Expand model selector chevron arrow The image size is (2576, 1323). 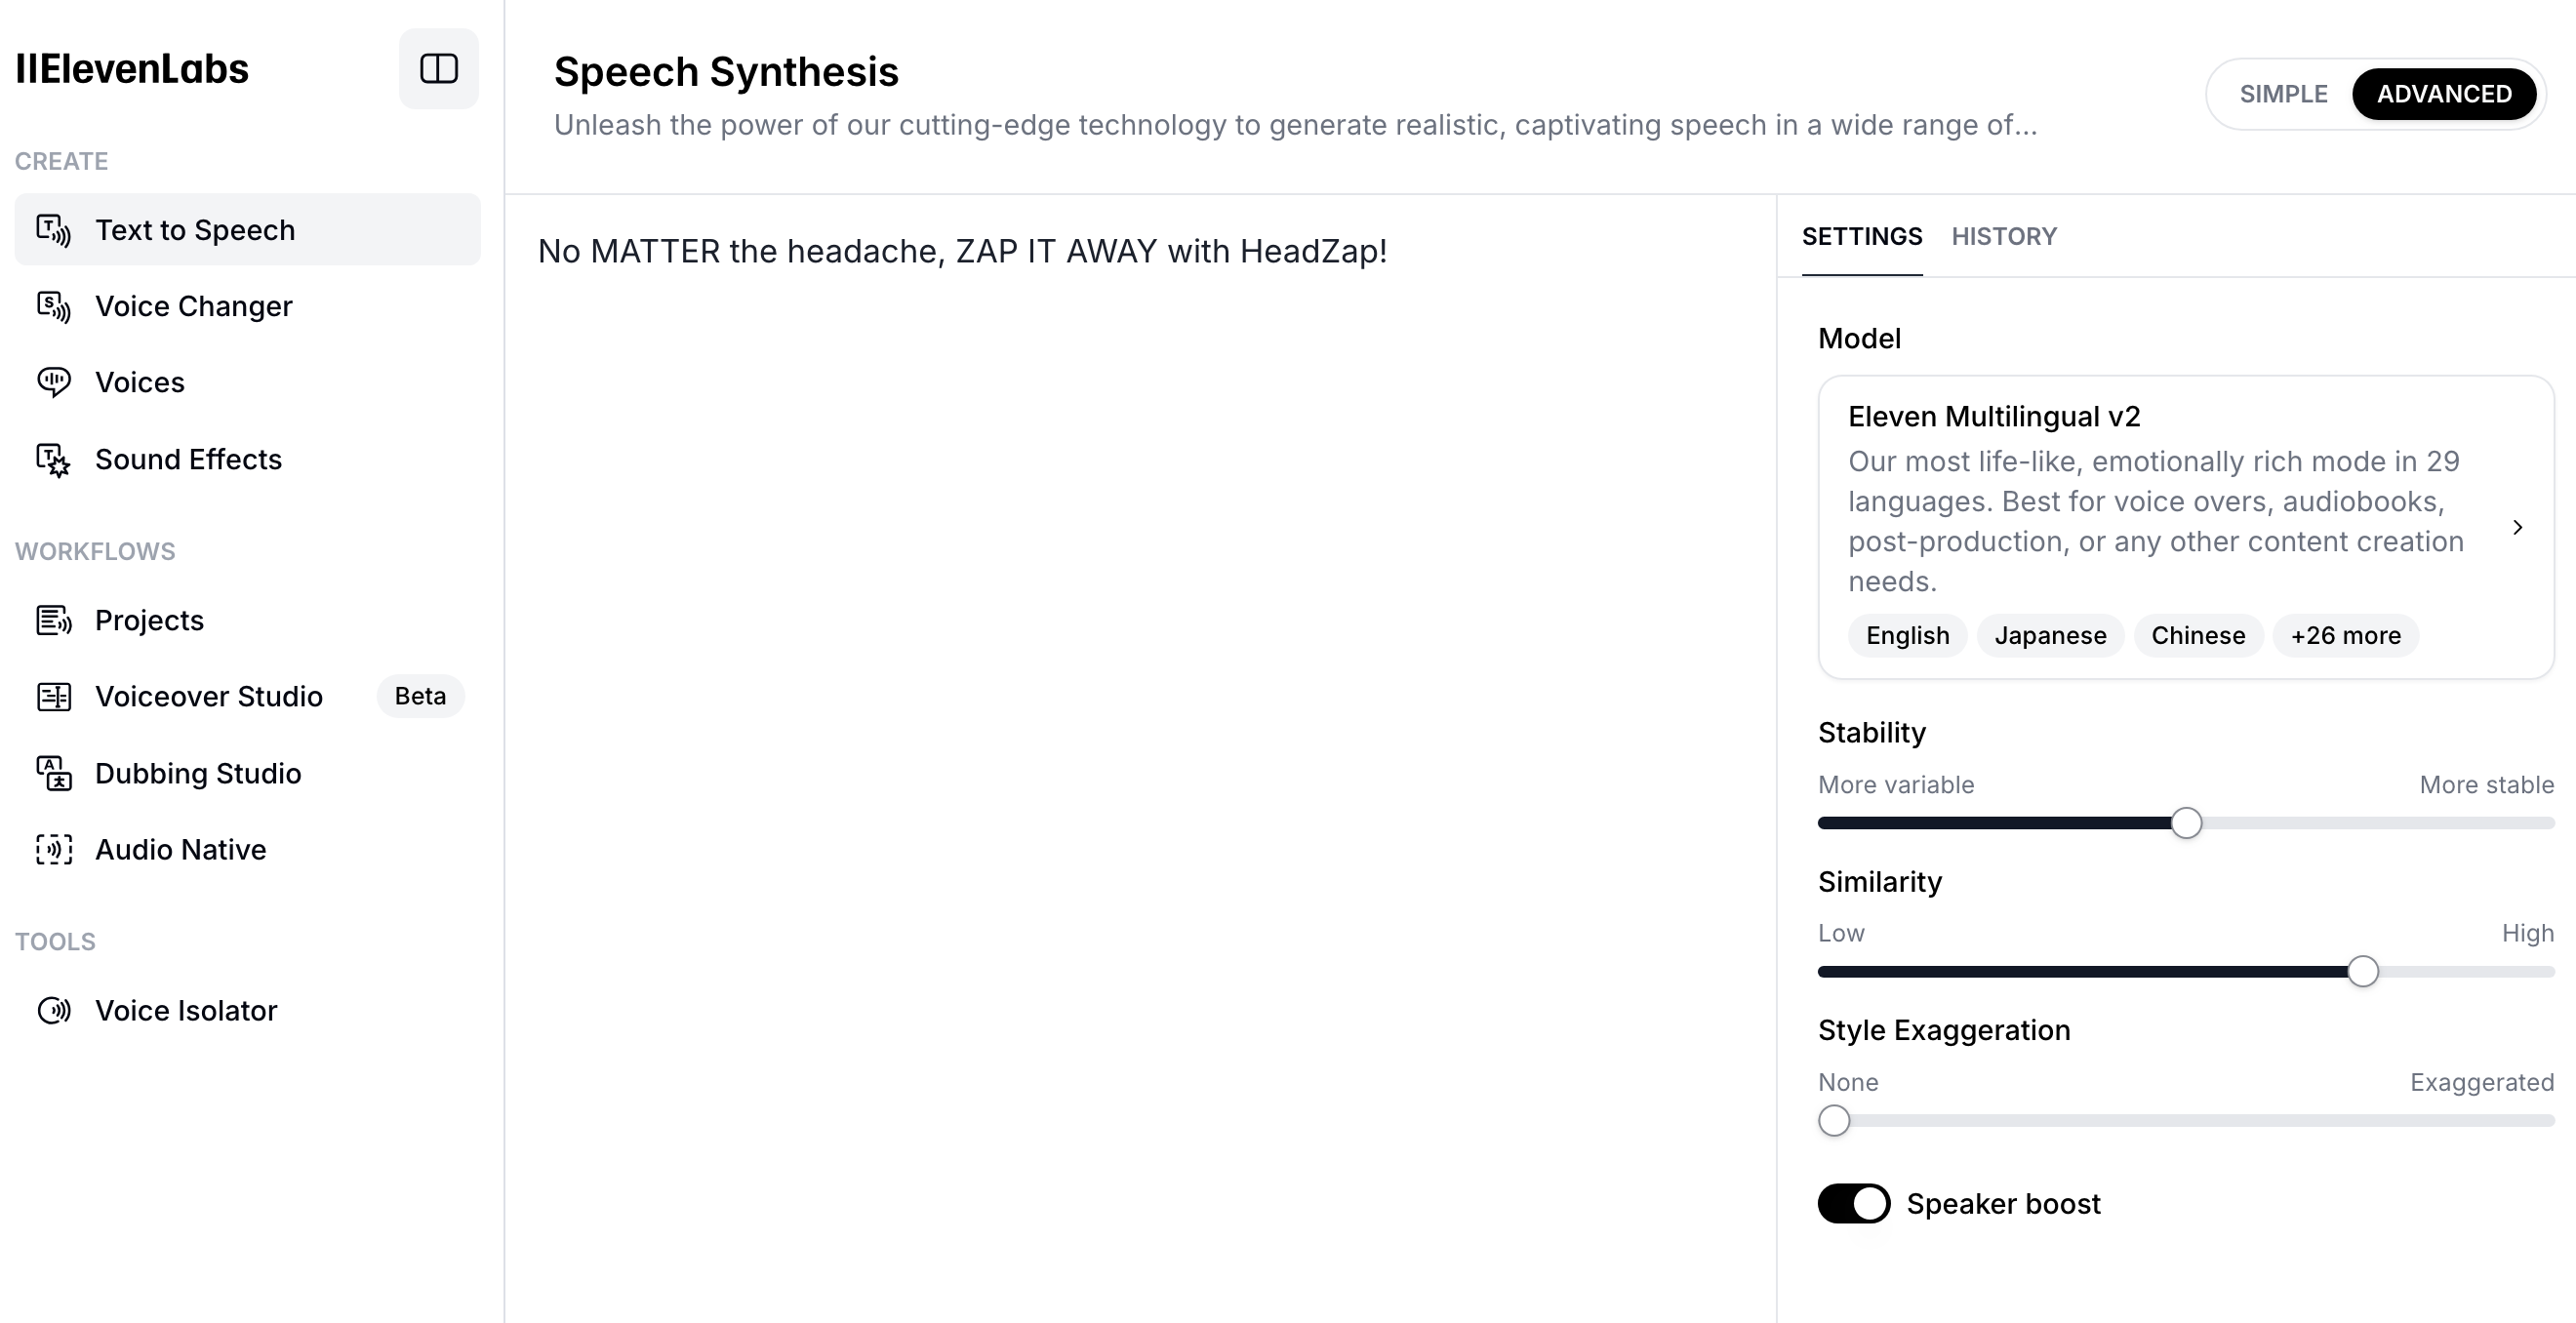pyautogui.click(x=2517, y=527)
